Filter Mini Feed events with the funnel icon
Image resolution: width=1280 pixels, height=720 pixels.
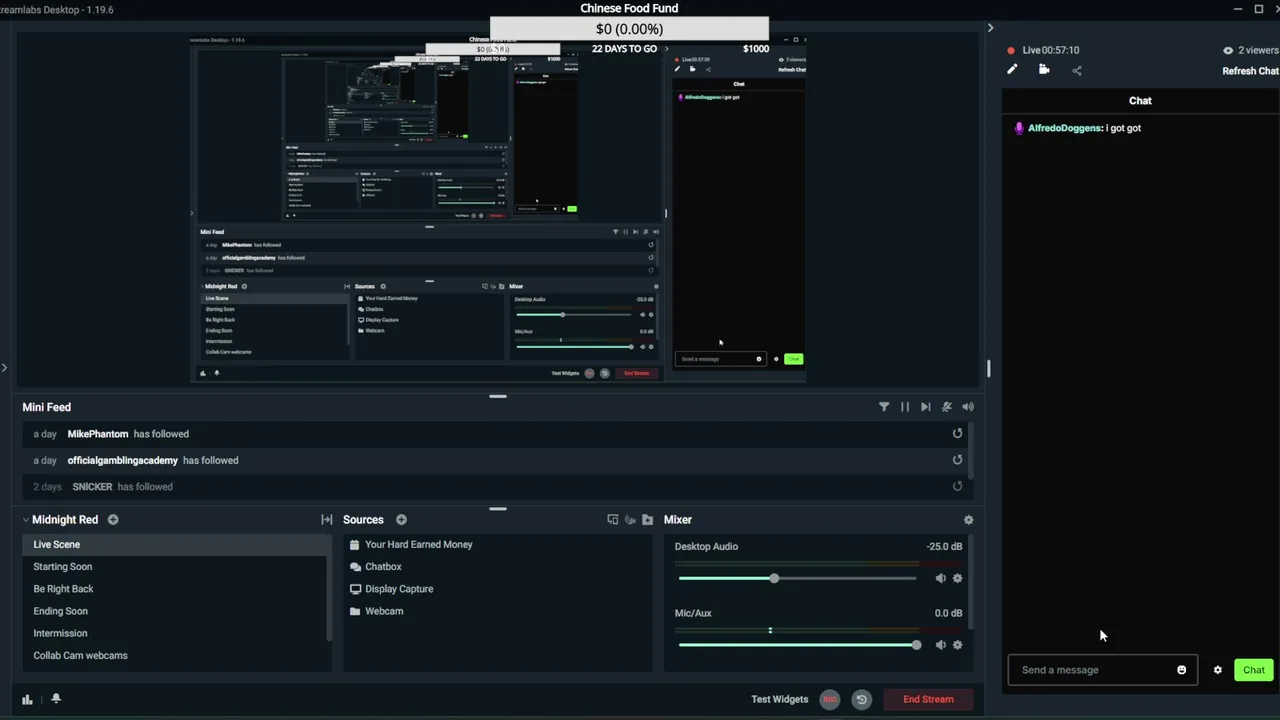(884, 407)
